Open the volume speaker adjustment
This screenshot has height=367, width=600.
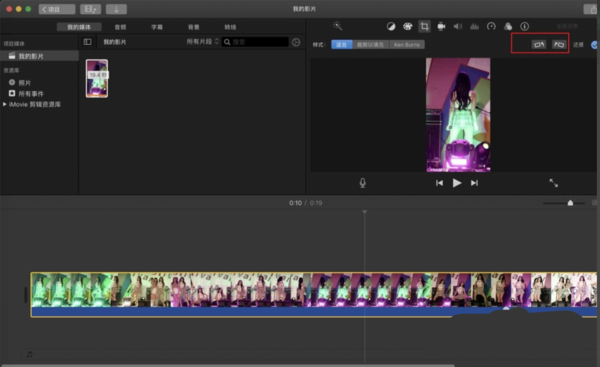pyautogui.click(x=458, y=26)
